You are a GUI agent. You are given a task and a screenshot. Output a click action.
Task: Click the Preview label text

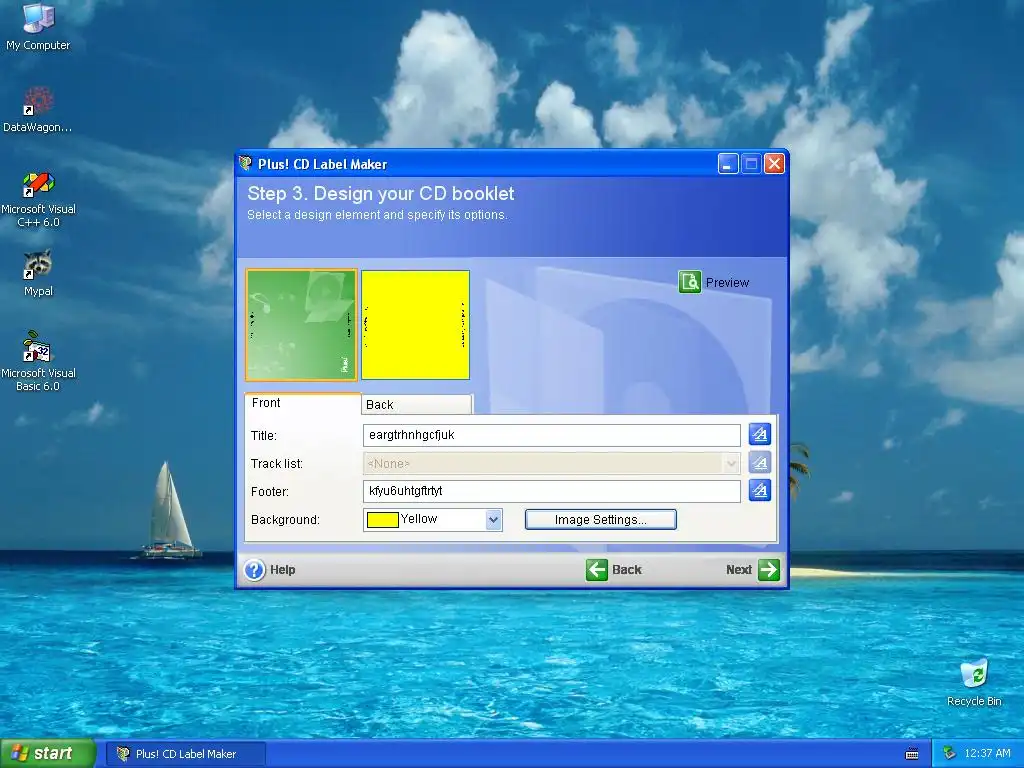point(728,283)
